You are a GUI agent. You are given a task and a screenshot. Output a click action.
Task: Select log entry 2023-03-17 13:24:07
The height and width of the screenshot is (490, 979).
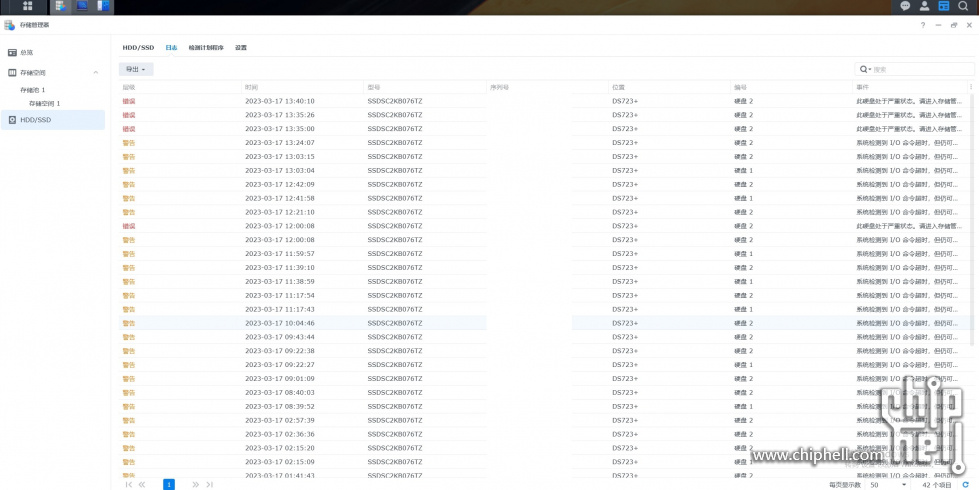(543, 142)
